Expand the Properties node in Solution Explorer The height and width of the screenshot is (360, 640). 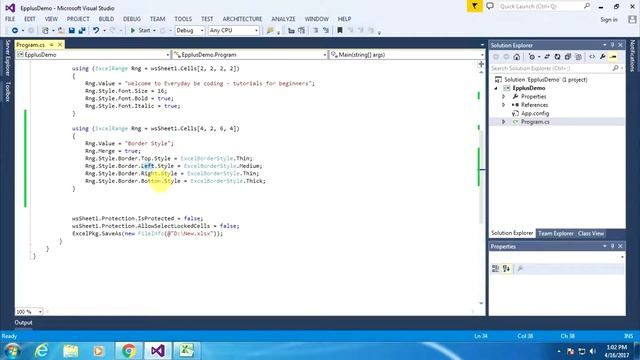(x=503, y=97)
